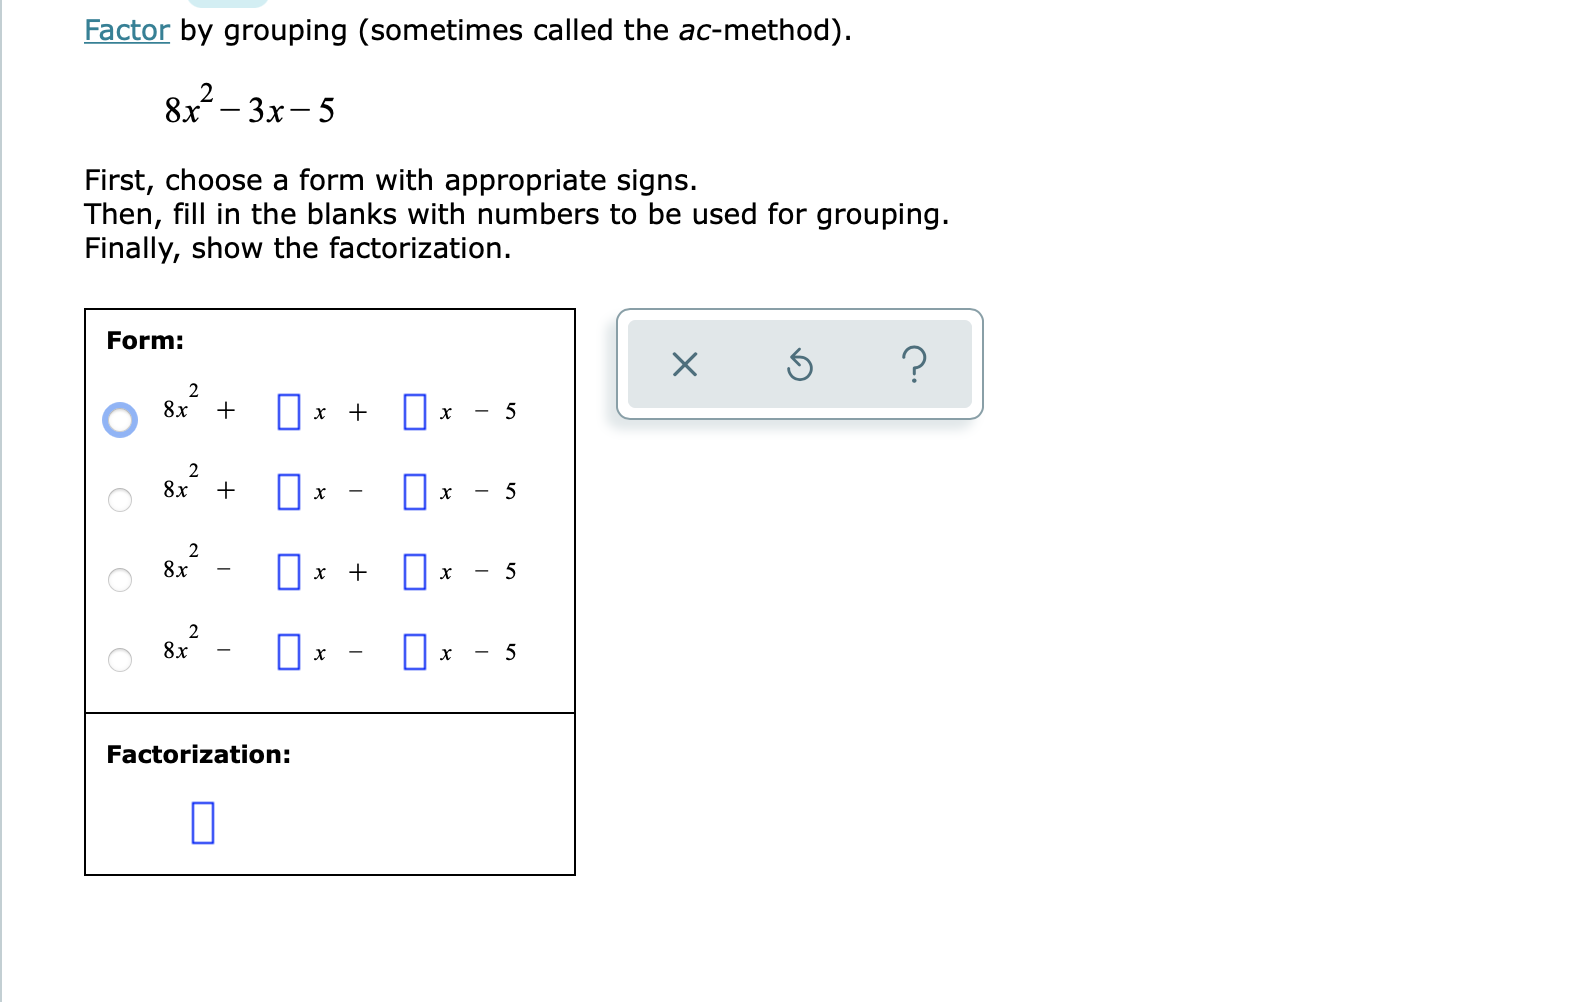Viewport: 1576px width, 1002px height.
Task: Click the grey action toolbar panel
Action: point(799,365)
